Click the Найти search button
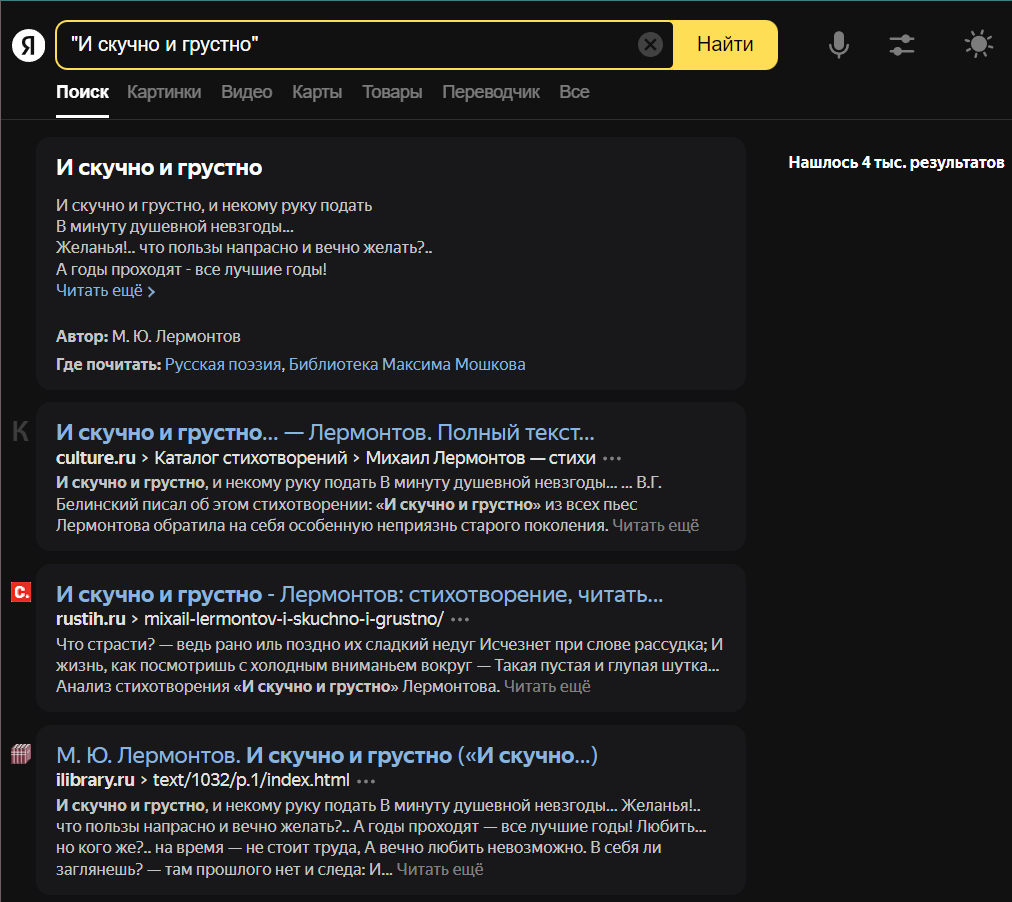1012x902 pixels. tap(725, 45)
